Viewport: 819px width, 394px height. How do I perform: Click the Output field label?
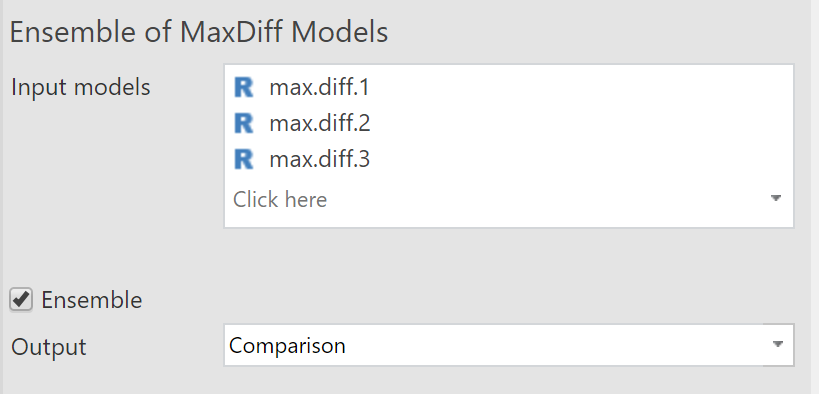49,347
